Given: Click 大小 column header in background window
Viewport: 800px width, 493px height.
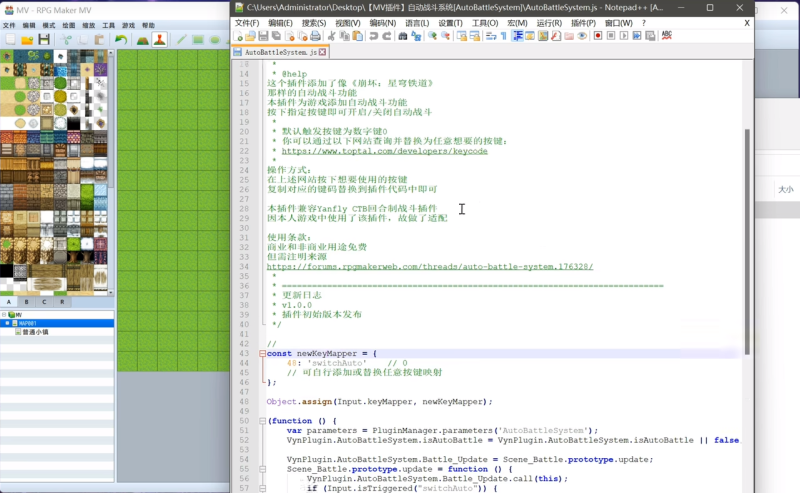Looking at the screenshot, I should pos(786,189).
